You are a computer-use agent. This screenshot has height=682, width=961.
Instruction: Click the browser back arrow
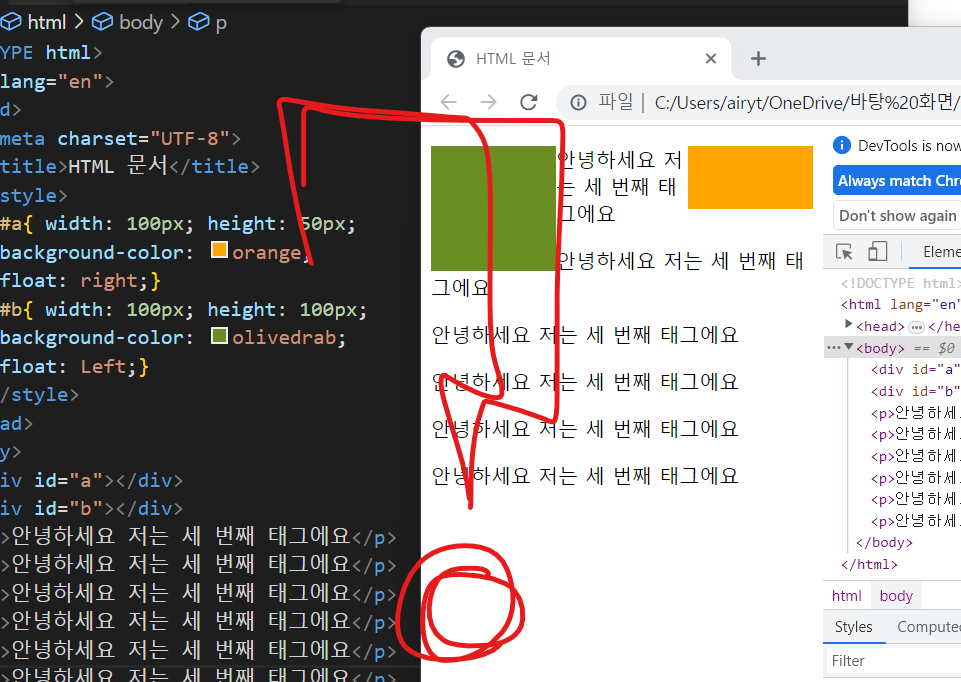coord(449,102)
